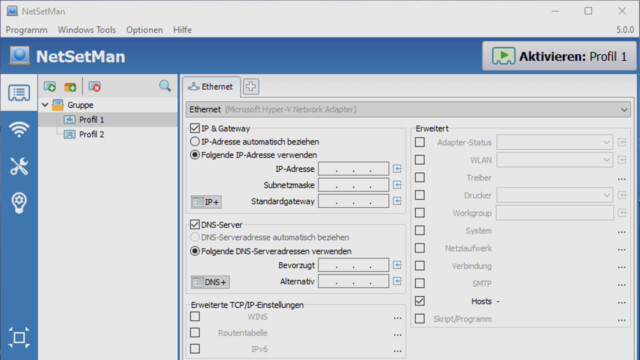Open Routentabelle settings ellipsis

pyautogui.click(x=398, y=334)
